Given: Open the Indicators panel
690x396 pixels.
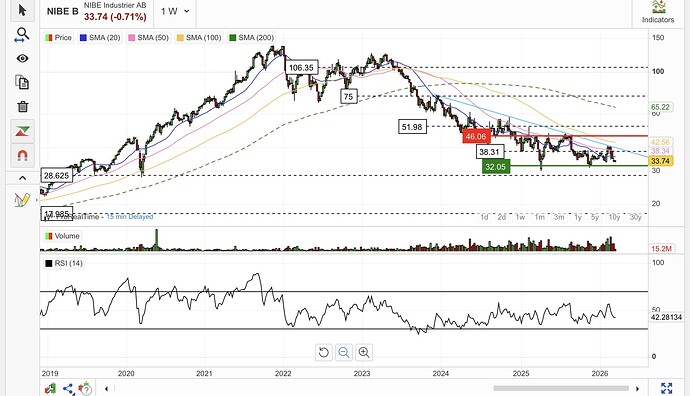Looking at the screenshot, I should tap(658, 12).
